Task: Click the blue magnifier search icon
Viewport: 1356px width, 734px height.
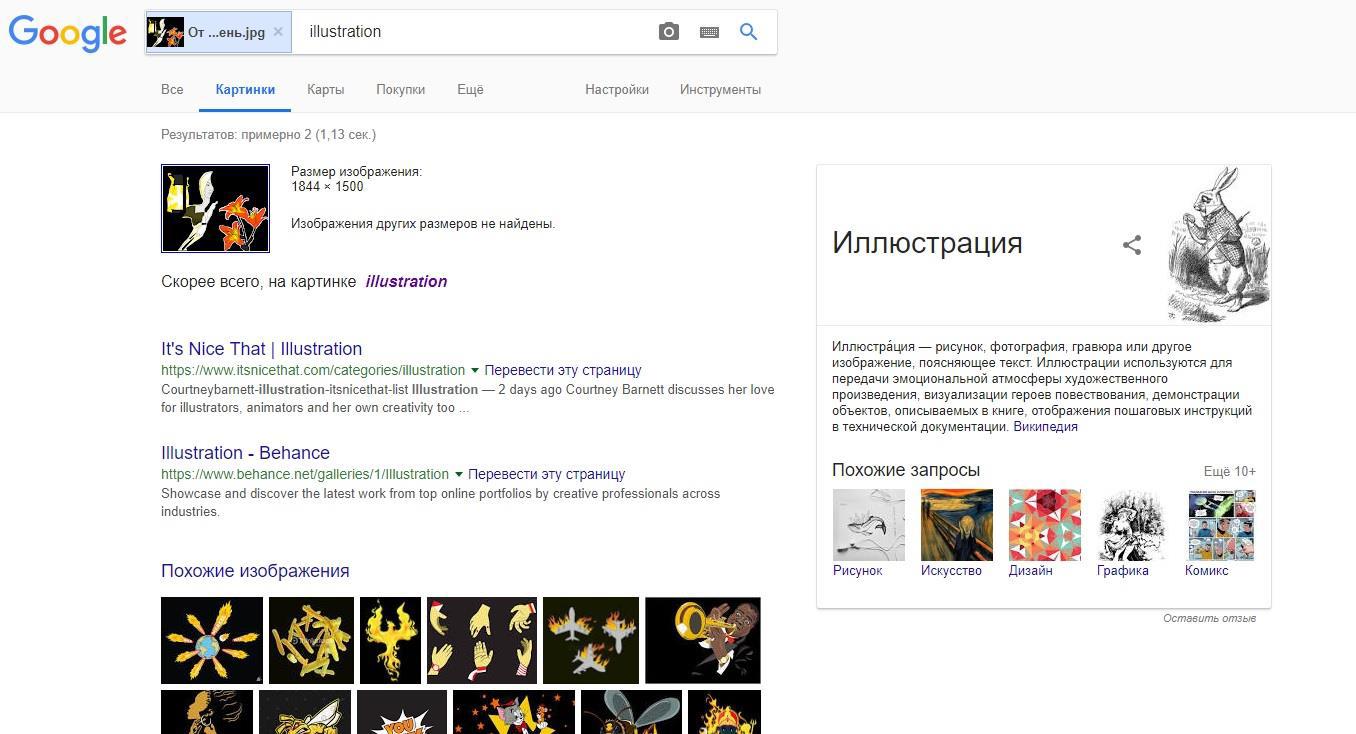Action: [x=748, y=32]
